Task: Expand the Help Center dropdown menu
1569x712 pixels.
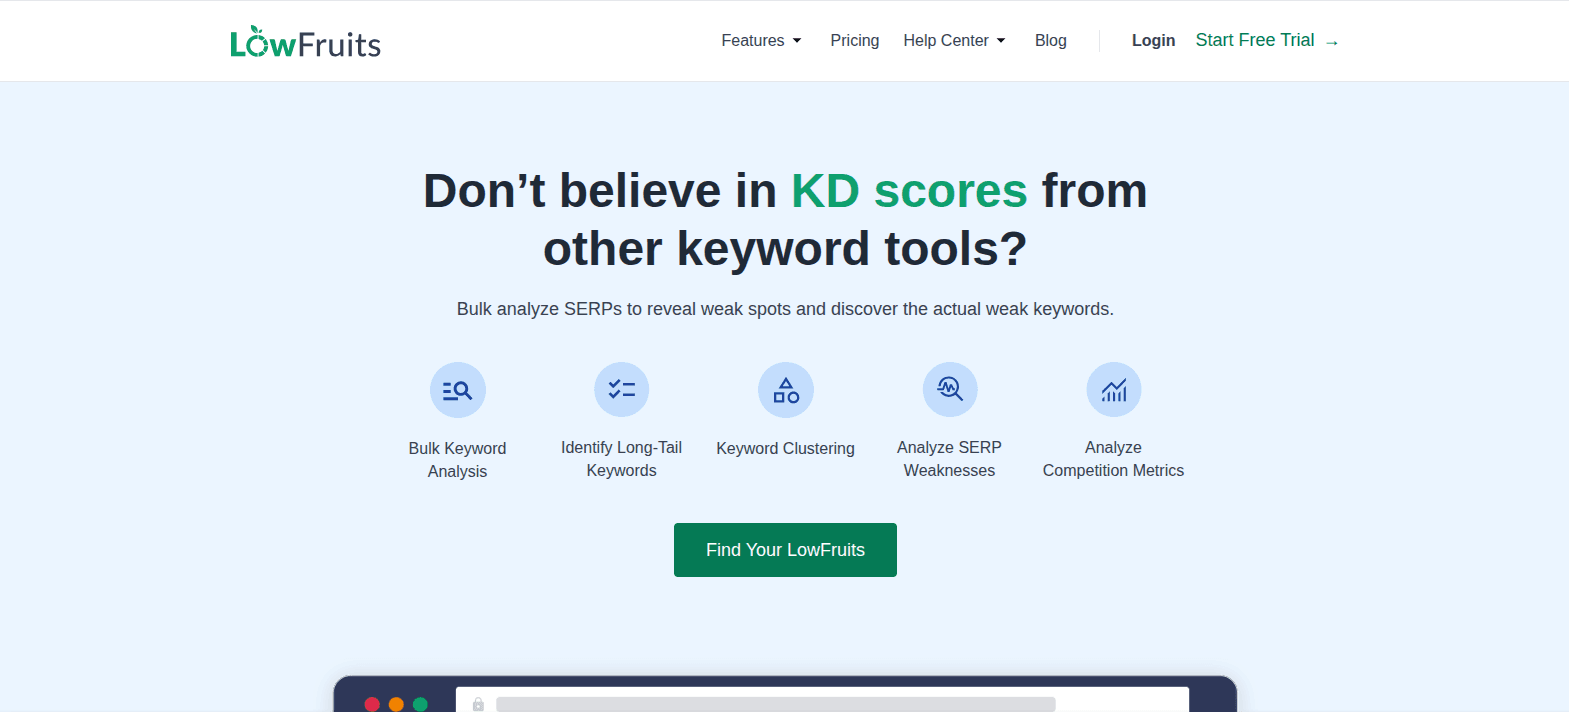Action: pos(954,41)
